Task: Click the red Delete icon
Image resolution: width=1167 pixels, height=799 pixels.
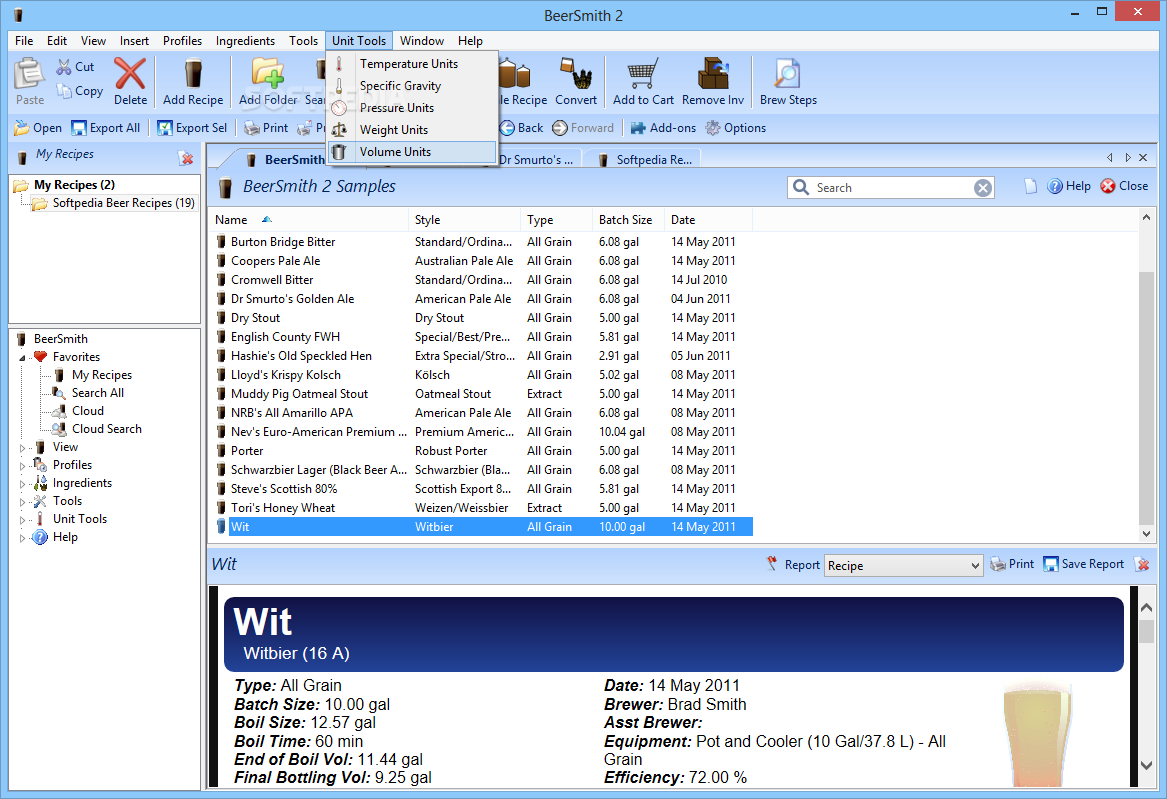Action: click(130, 74)
